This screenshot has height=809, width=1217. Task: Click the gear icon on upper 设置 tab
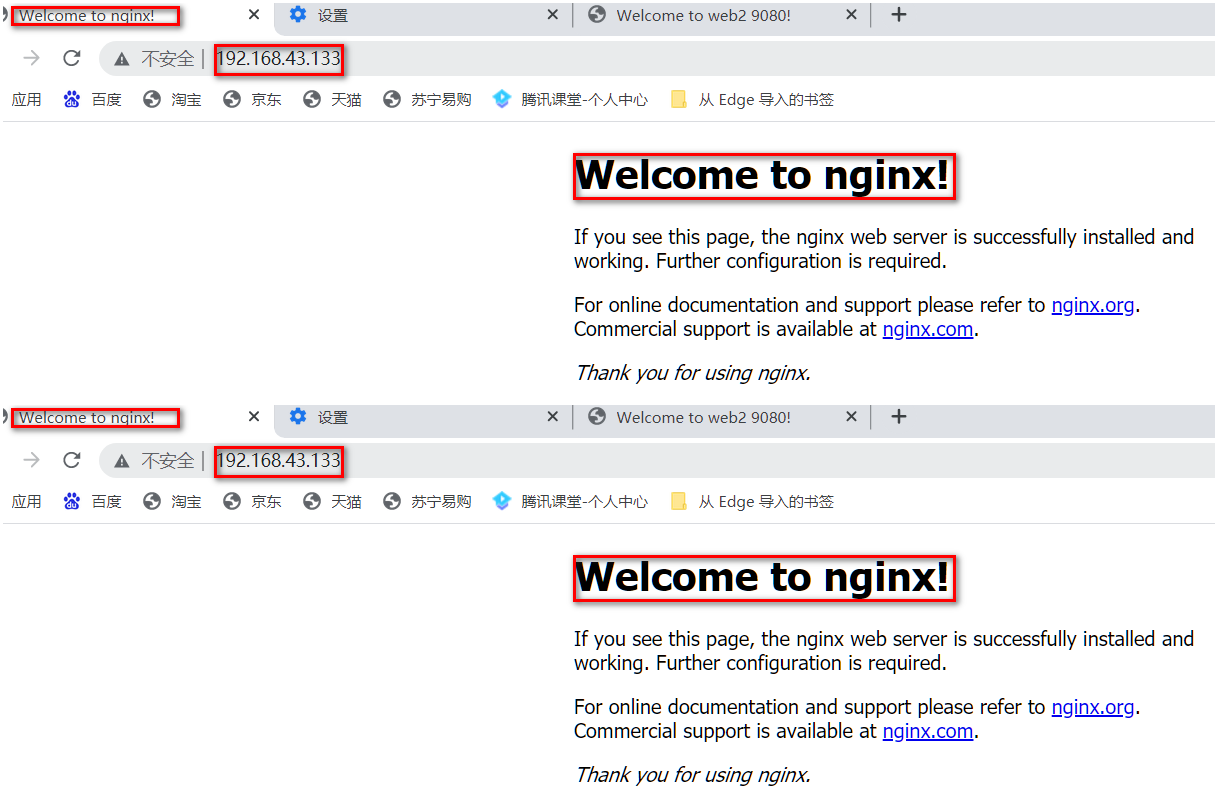point(297,15)
